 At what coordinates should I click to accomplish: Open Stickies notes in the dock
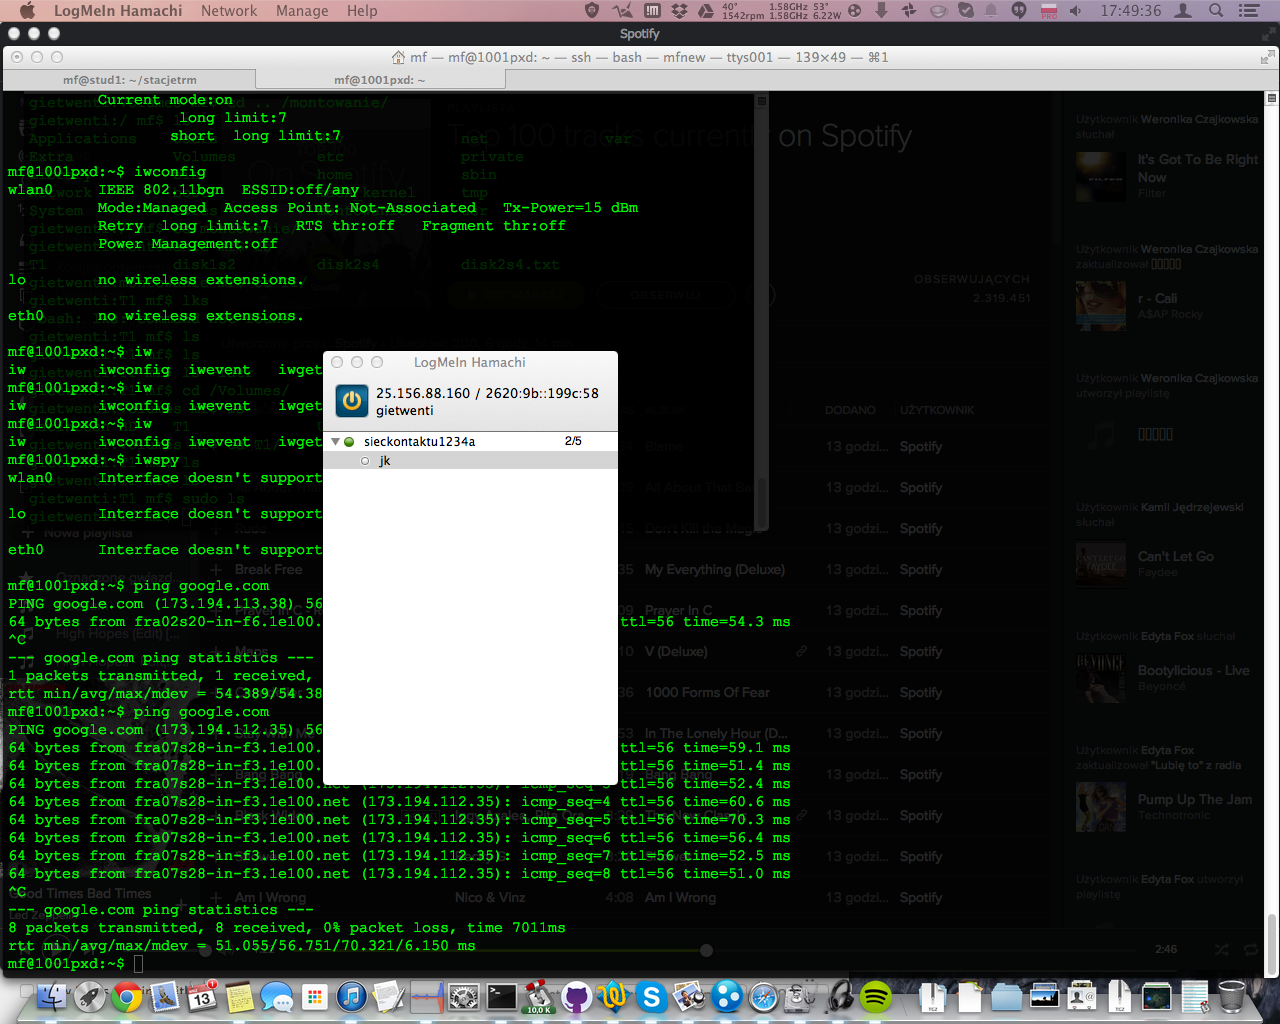239,997
